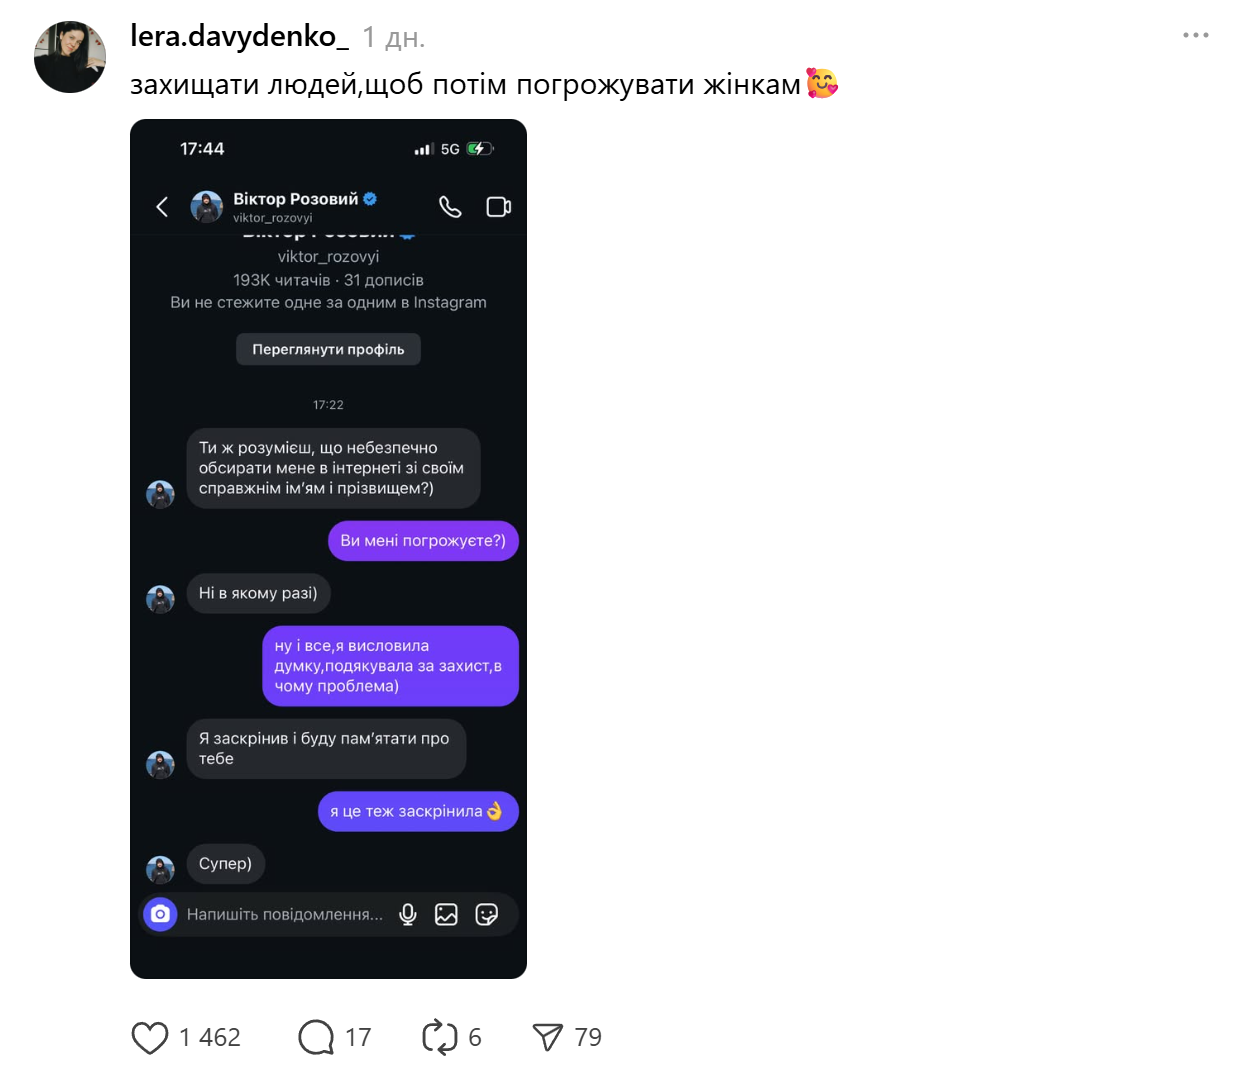This screenshot has width=1237, height=1070.
Task: Open the comments on this post
Action: tap(316, 1038)
